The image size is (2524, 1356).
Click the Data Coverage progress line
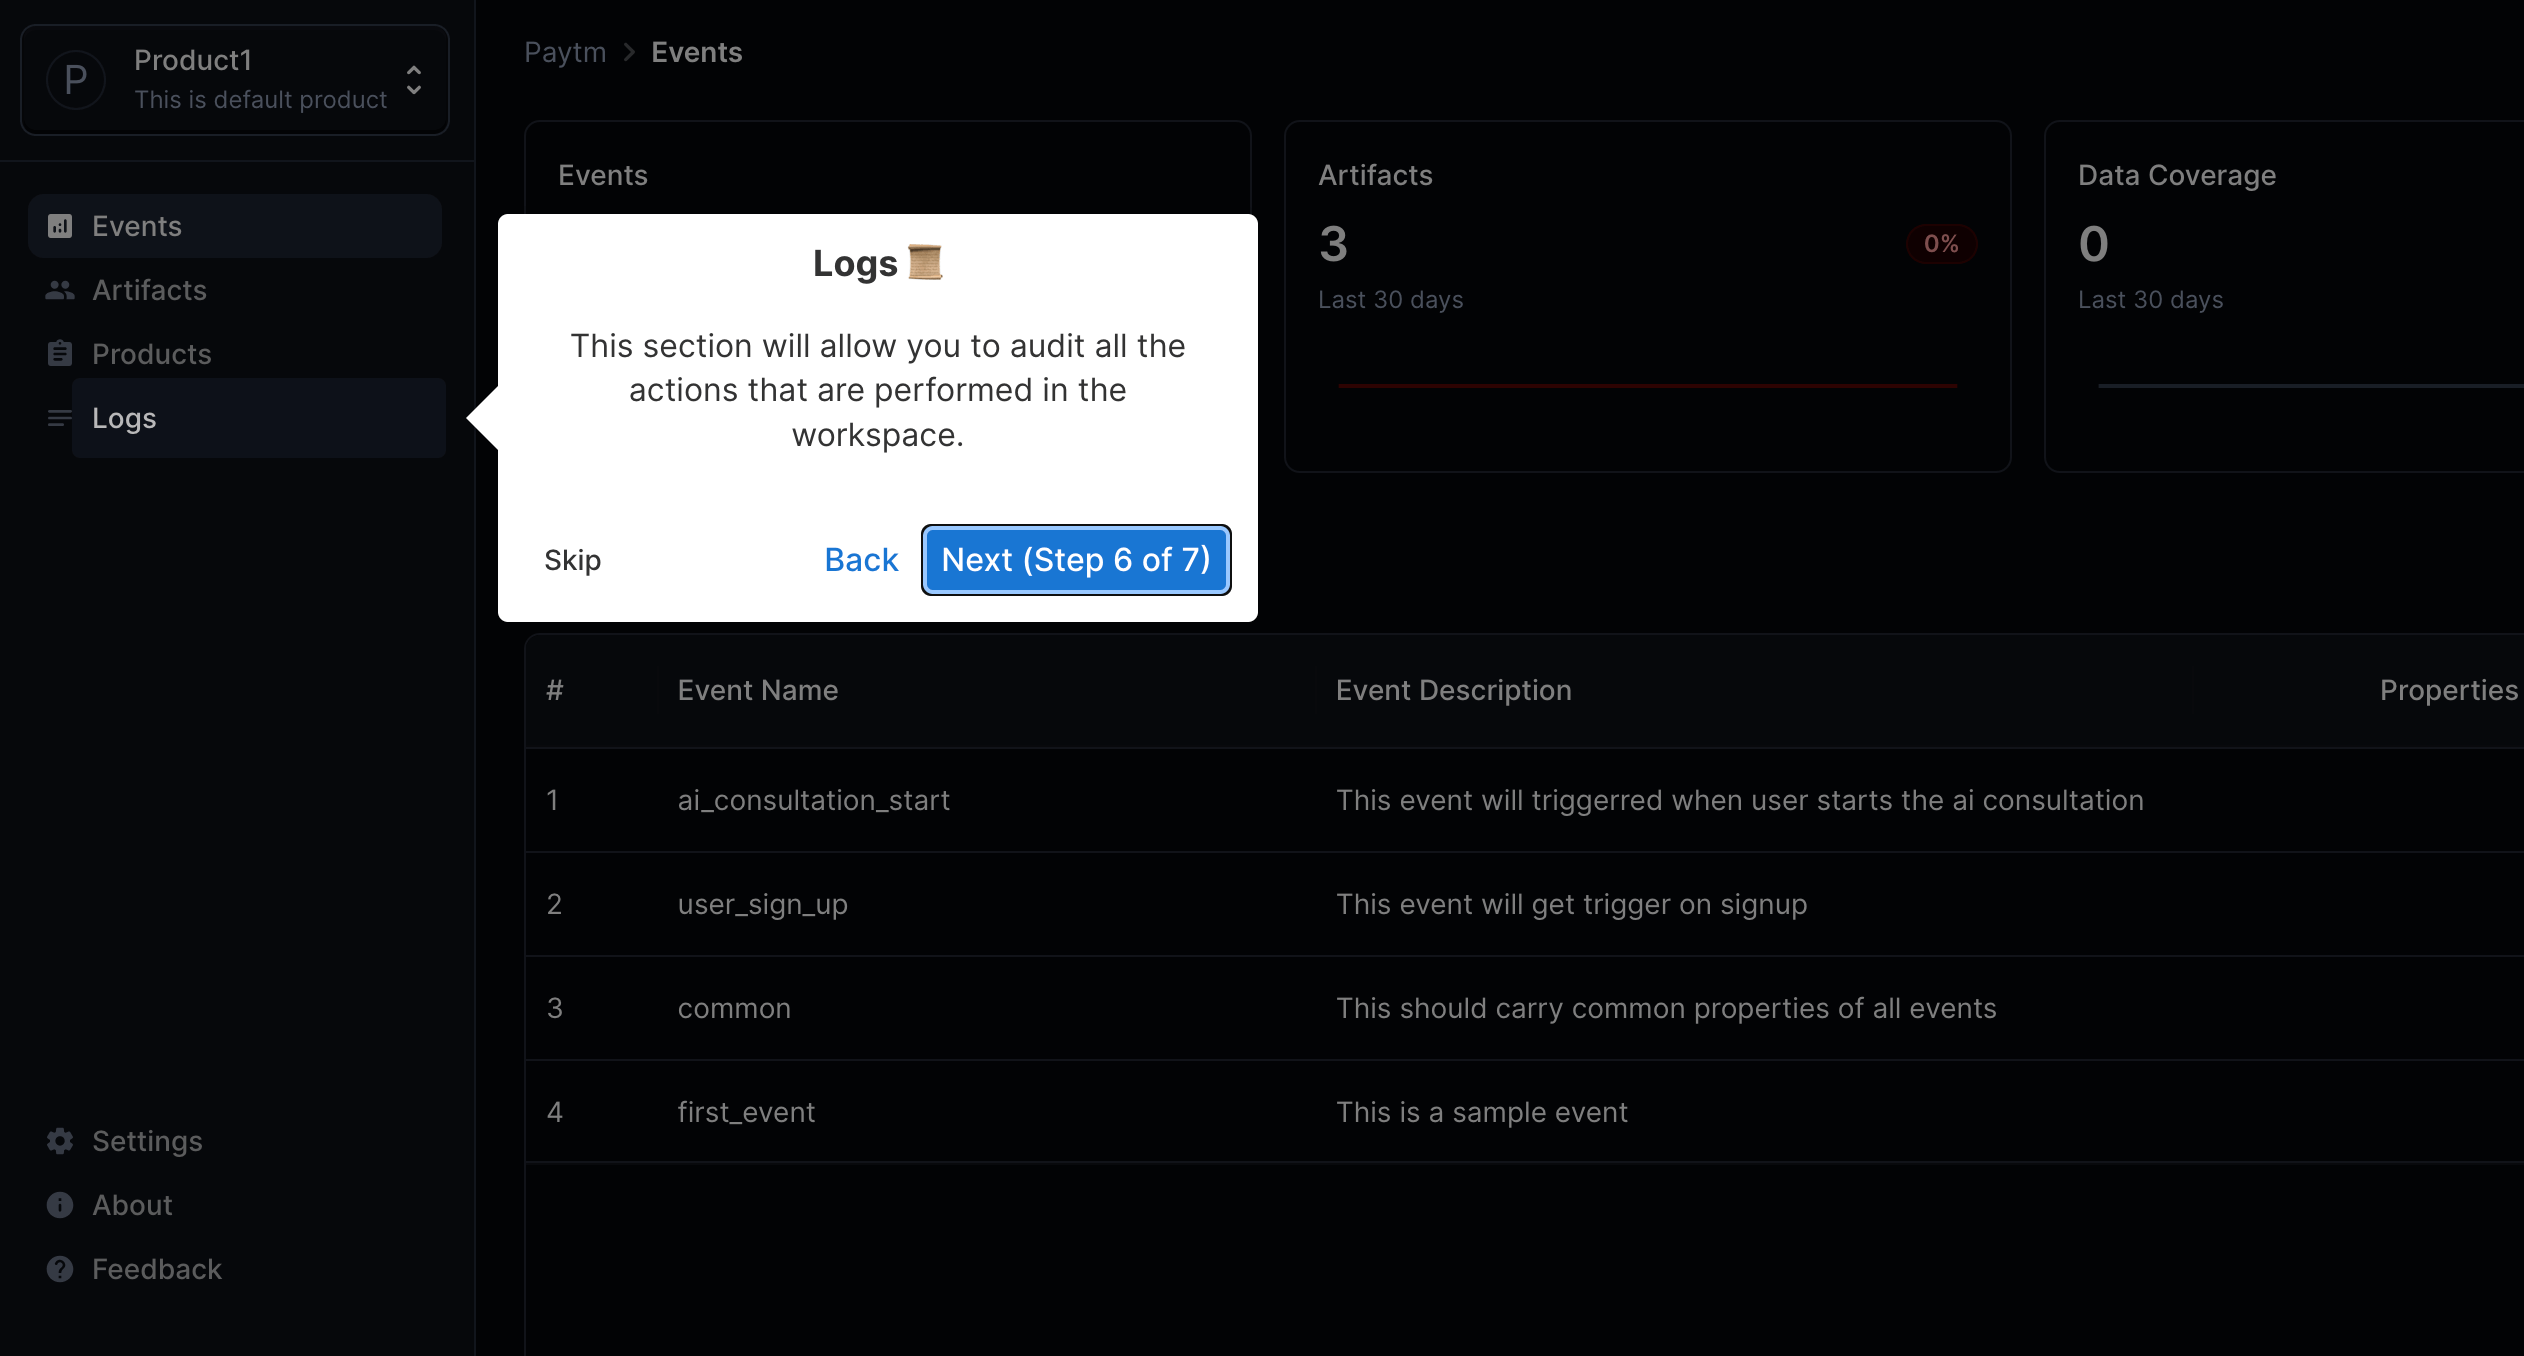click(x=2311, y=385)
